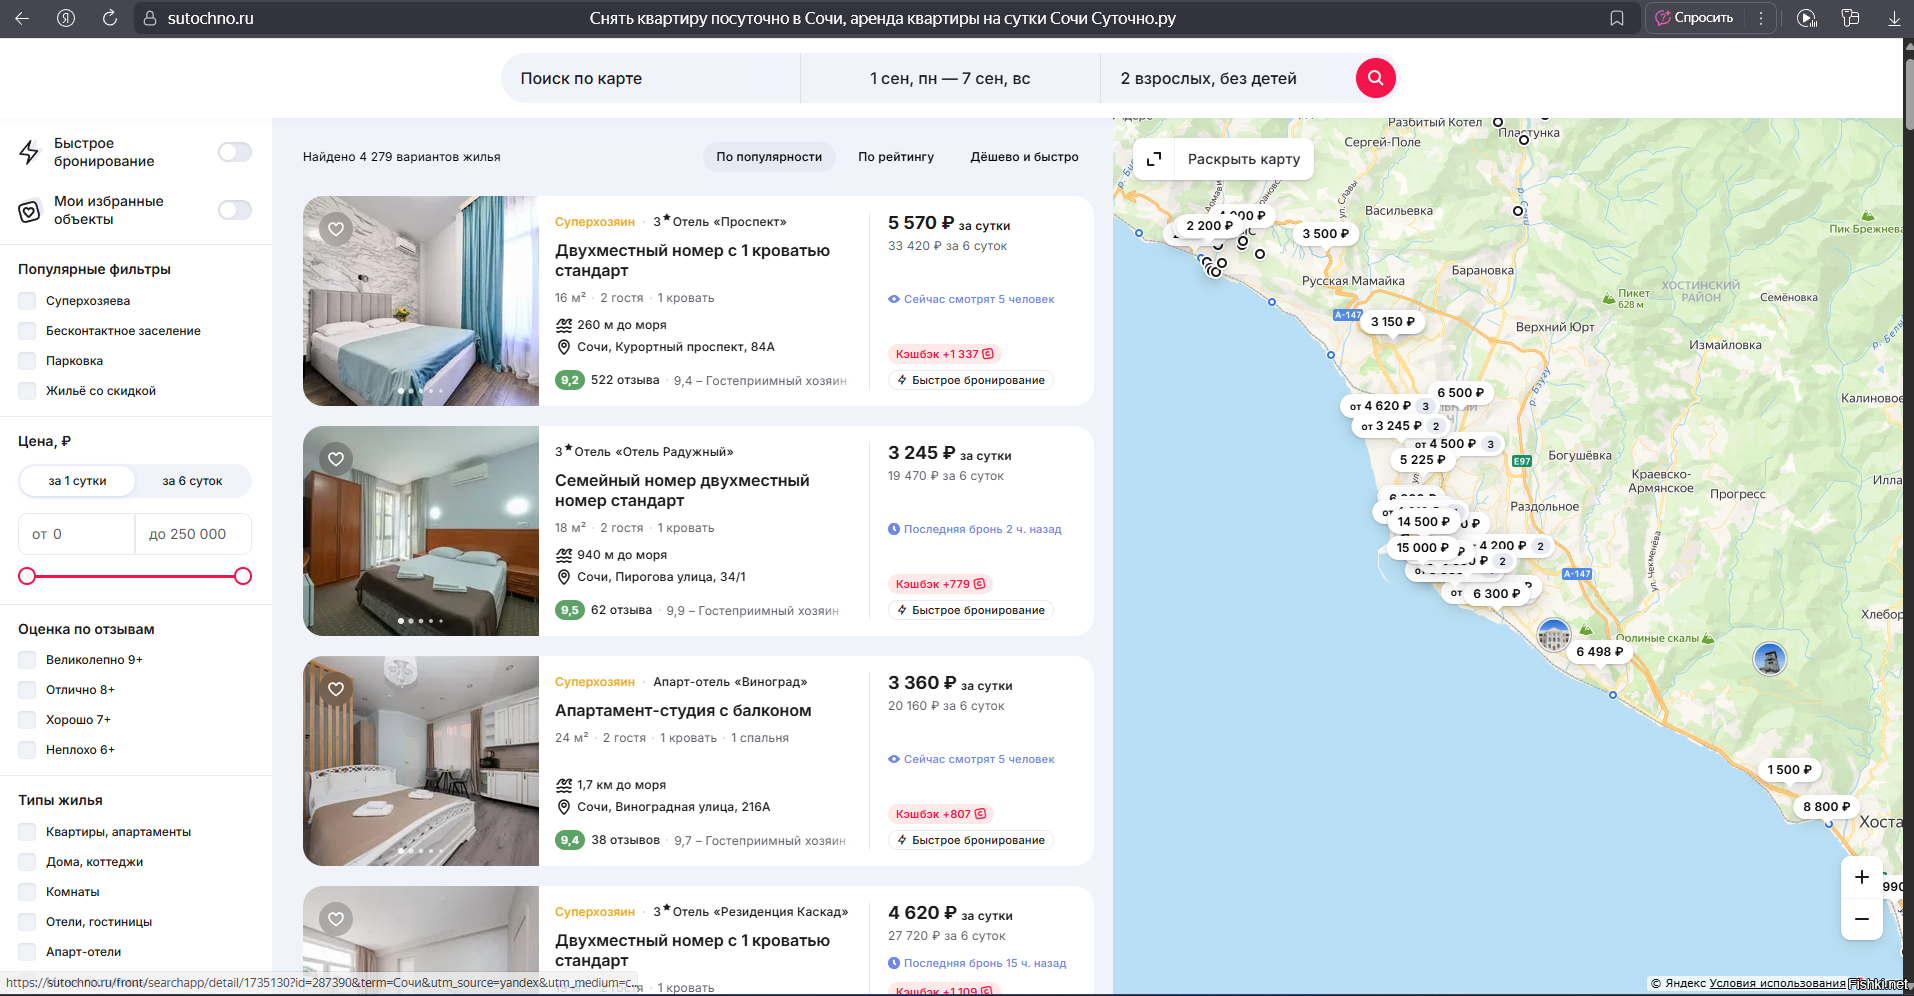Viewport: 1914px width, 996px height.
Task: Check Комнаты type filter
Action: point(27,892)
